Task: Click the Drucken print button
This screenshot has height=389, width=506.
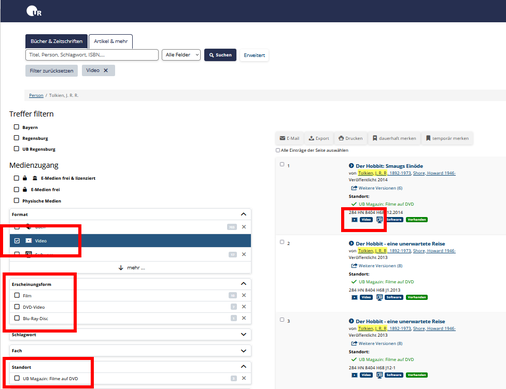Action: point(351,138)
